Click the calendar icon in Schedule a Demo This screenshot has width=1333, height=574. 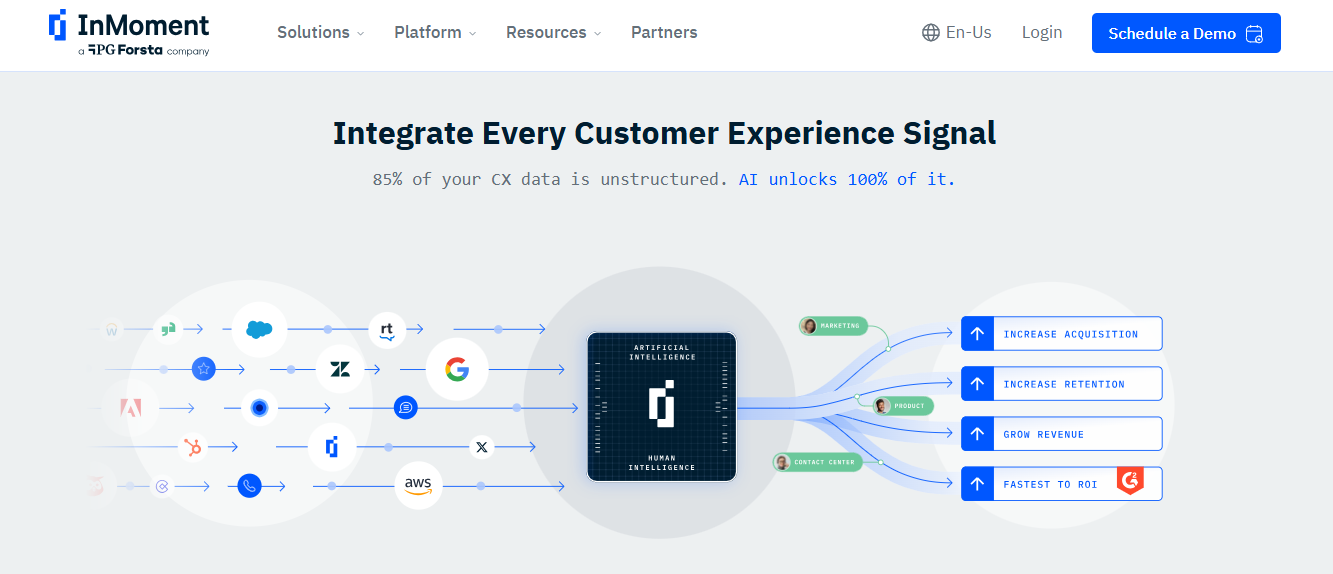[x=1254, y=34]
